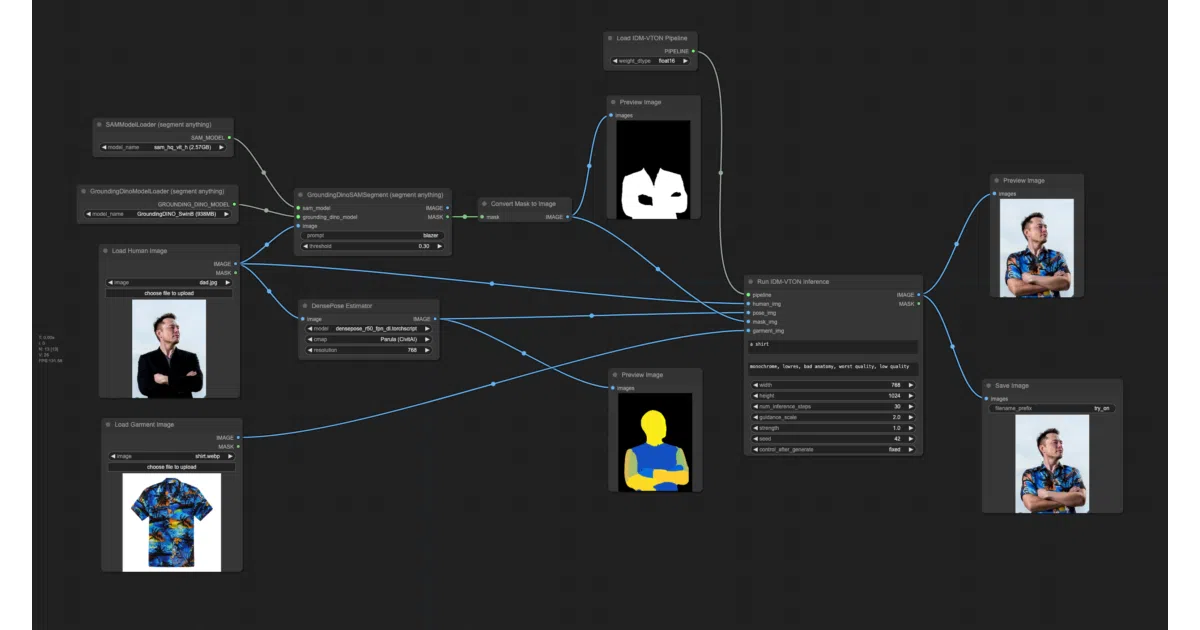This screenshot has height=630, width=1200.
Task: Collapse the SAMModelLoader node via its title dot
Action: point(99,125)
